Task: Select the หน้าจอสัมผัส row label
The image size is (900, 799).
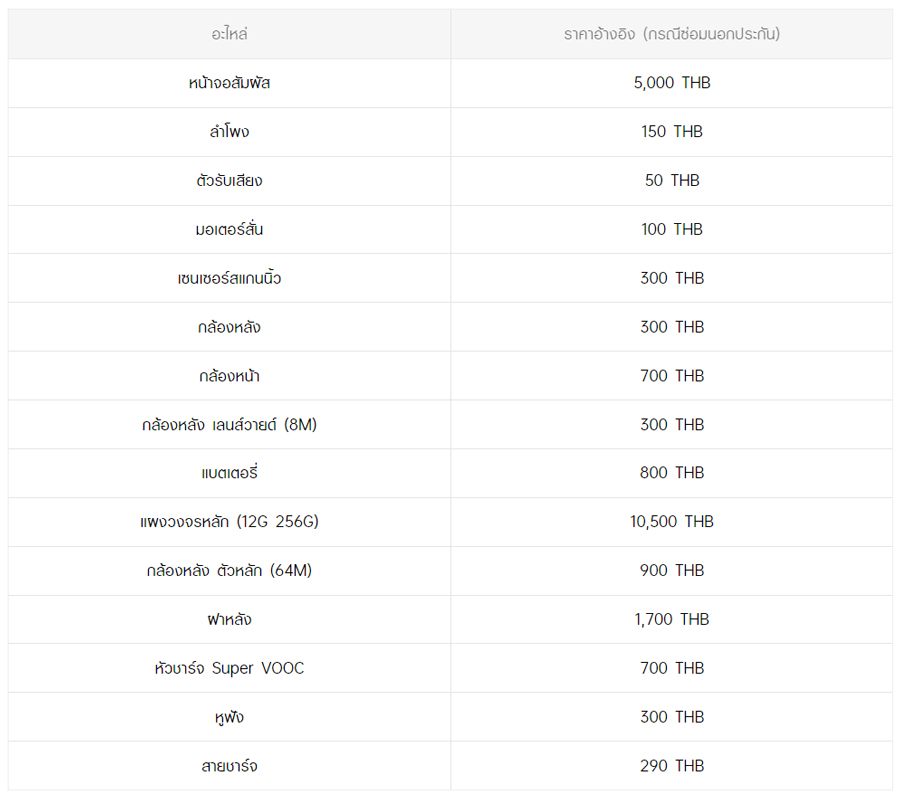Action: click(229, 83)
